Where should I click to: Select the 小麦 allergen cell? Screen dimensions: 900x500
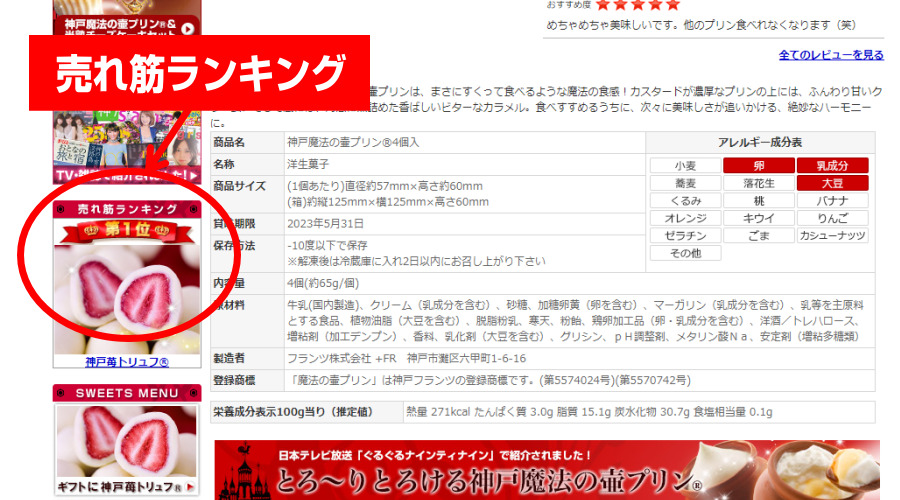pos(685,166)
